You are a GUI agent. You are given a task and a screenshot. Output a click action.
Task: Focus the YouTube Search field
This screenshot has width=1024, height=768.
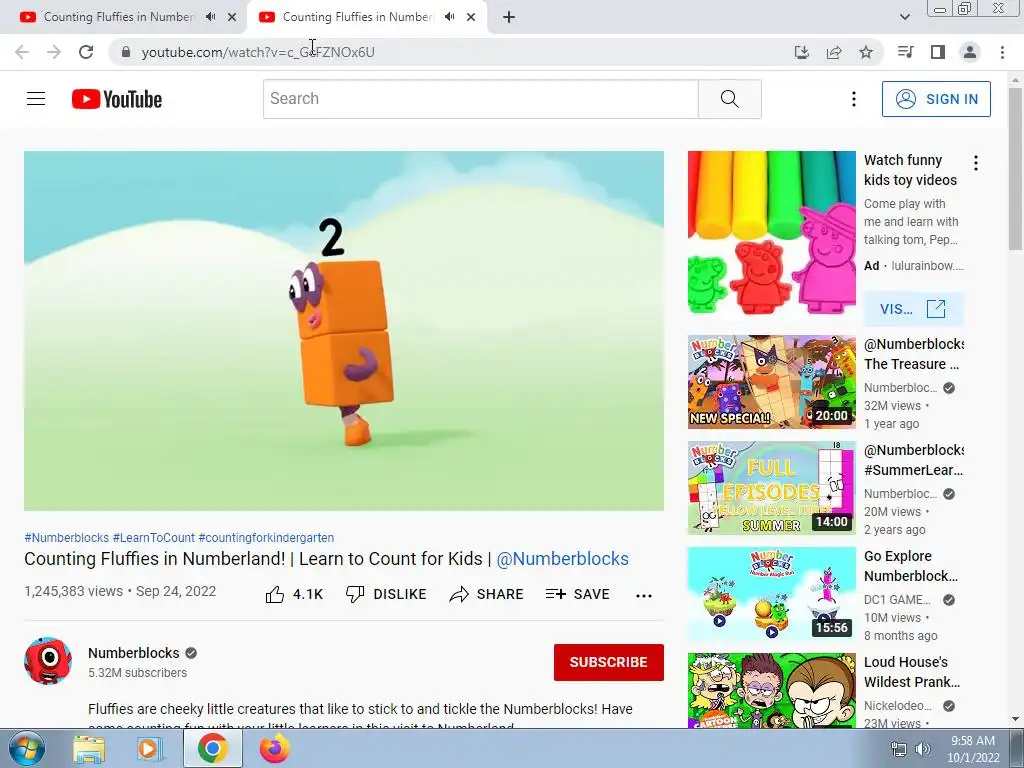481,99
